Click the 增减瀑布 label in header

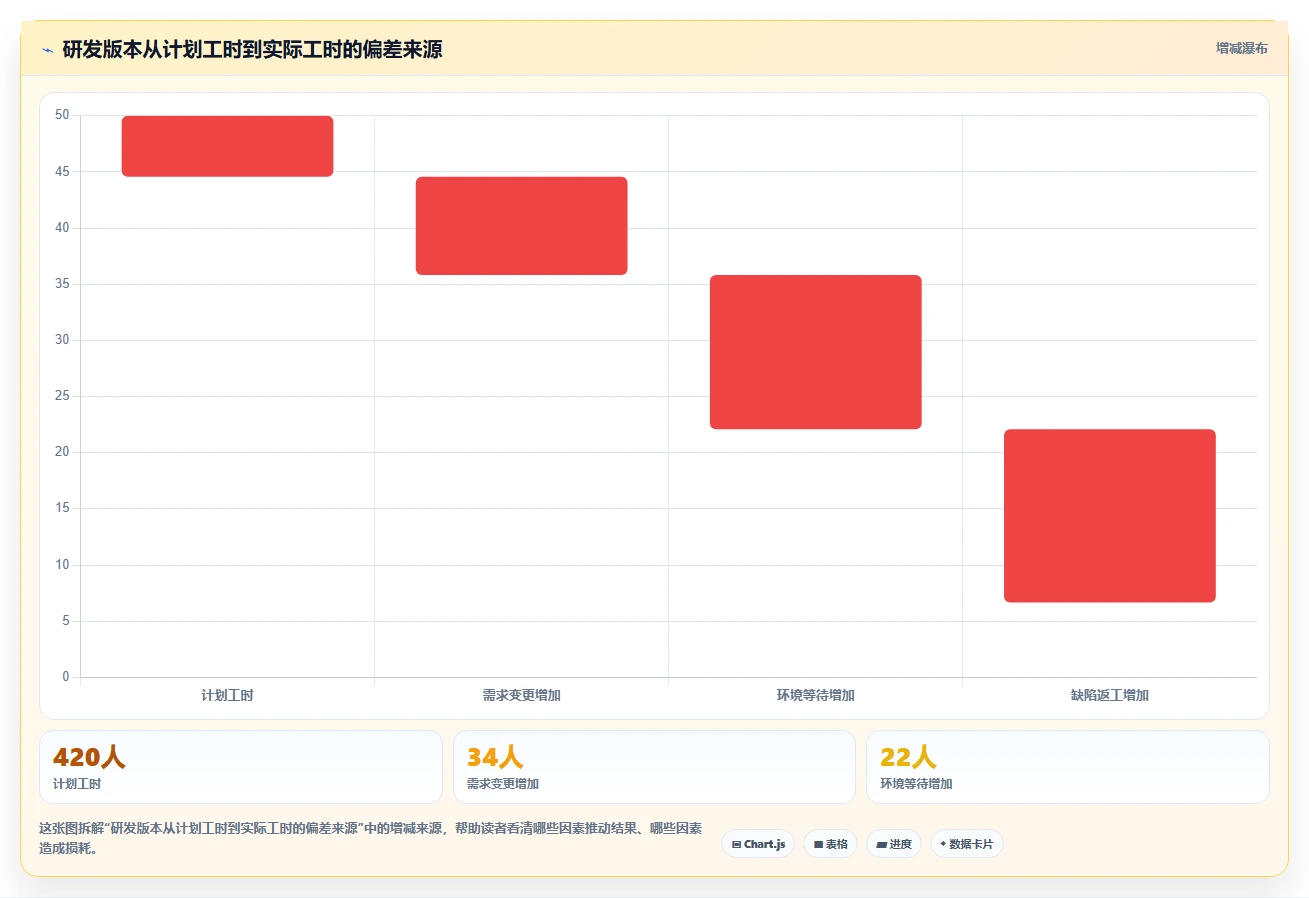point(1241,48)
